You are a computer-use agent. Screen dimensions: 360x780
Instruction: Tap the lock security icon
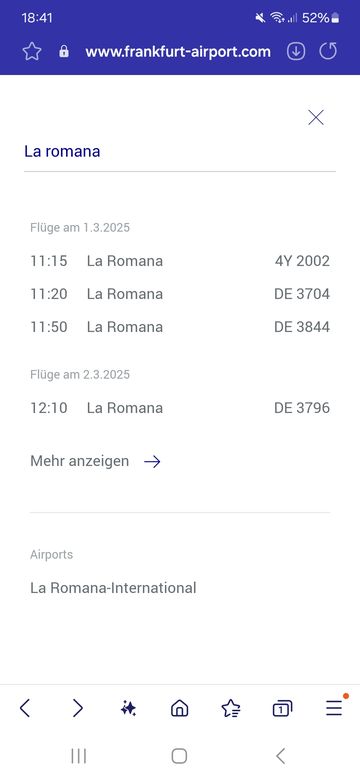pyautogui.click(x=64, y=51)
